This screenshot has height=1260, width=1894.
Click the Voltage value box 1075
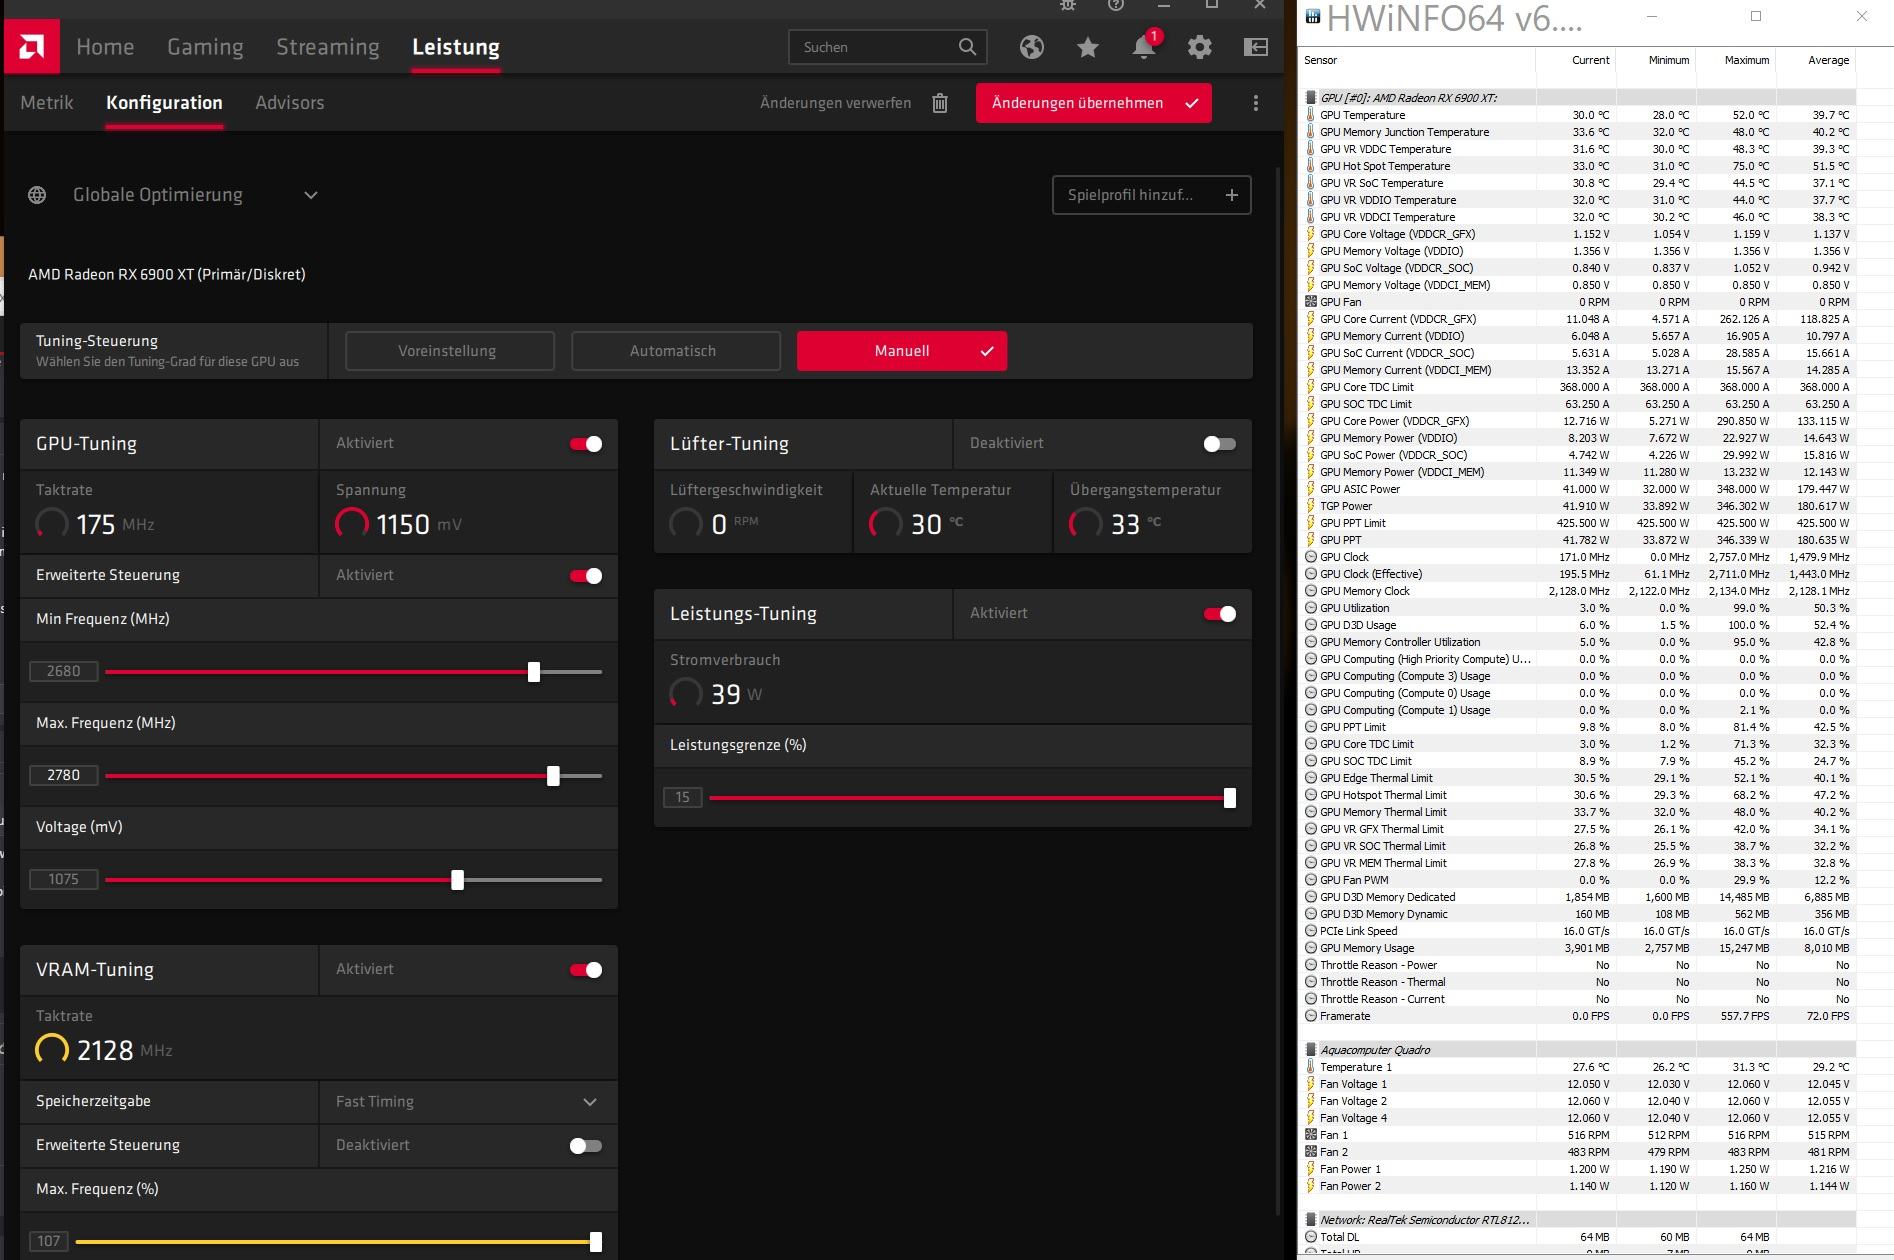coord(63,880)
